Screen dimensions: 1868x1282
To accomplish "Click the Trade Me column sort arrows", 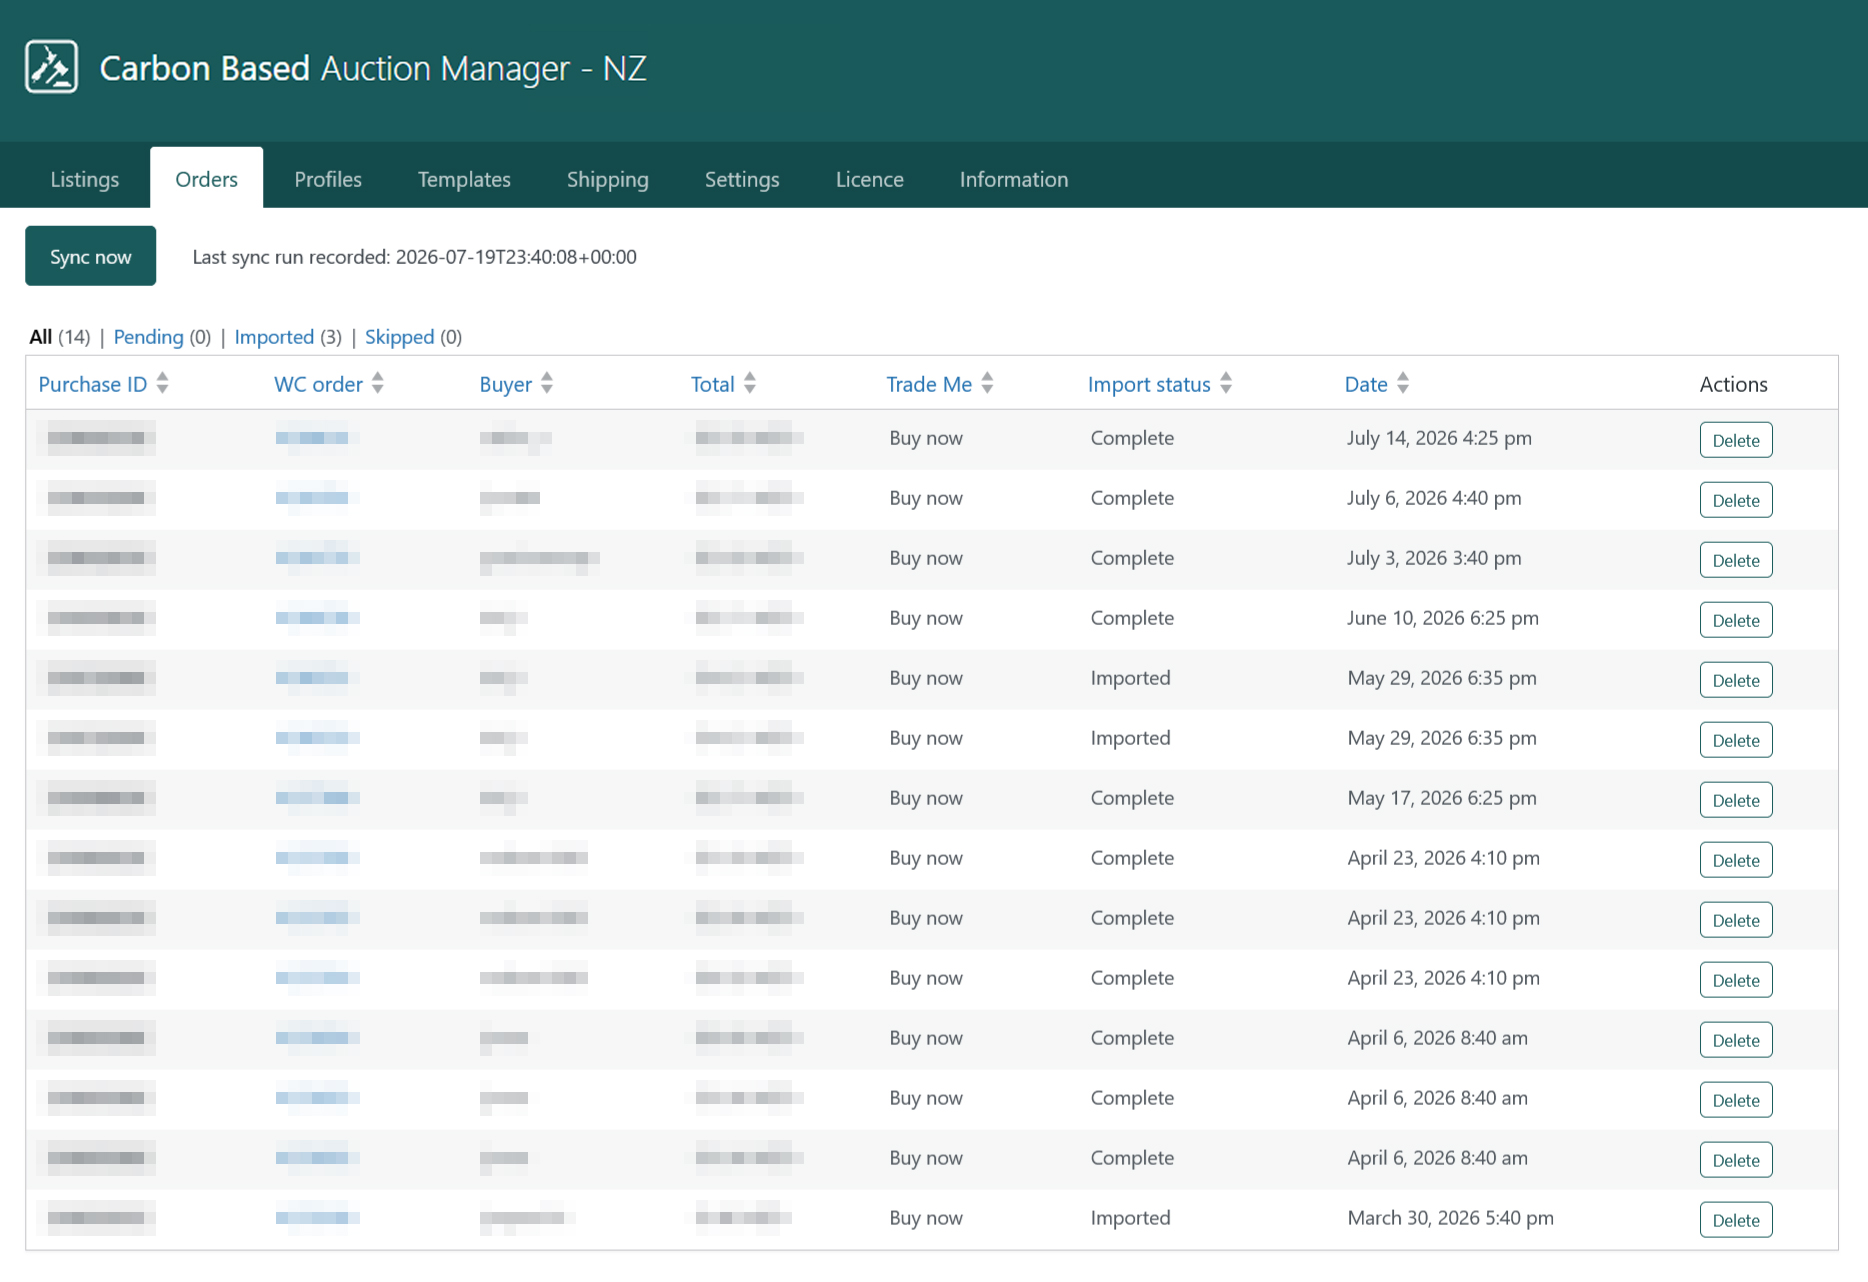I will pyautogui.click(x=986, y=384).
